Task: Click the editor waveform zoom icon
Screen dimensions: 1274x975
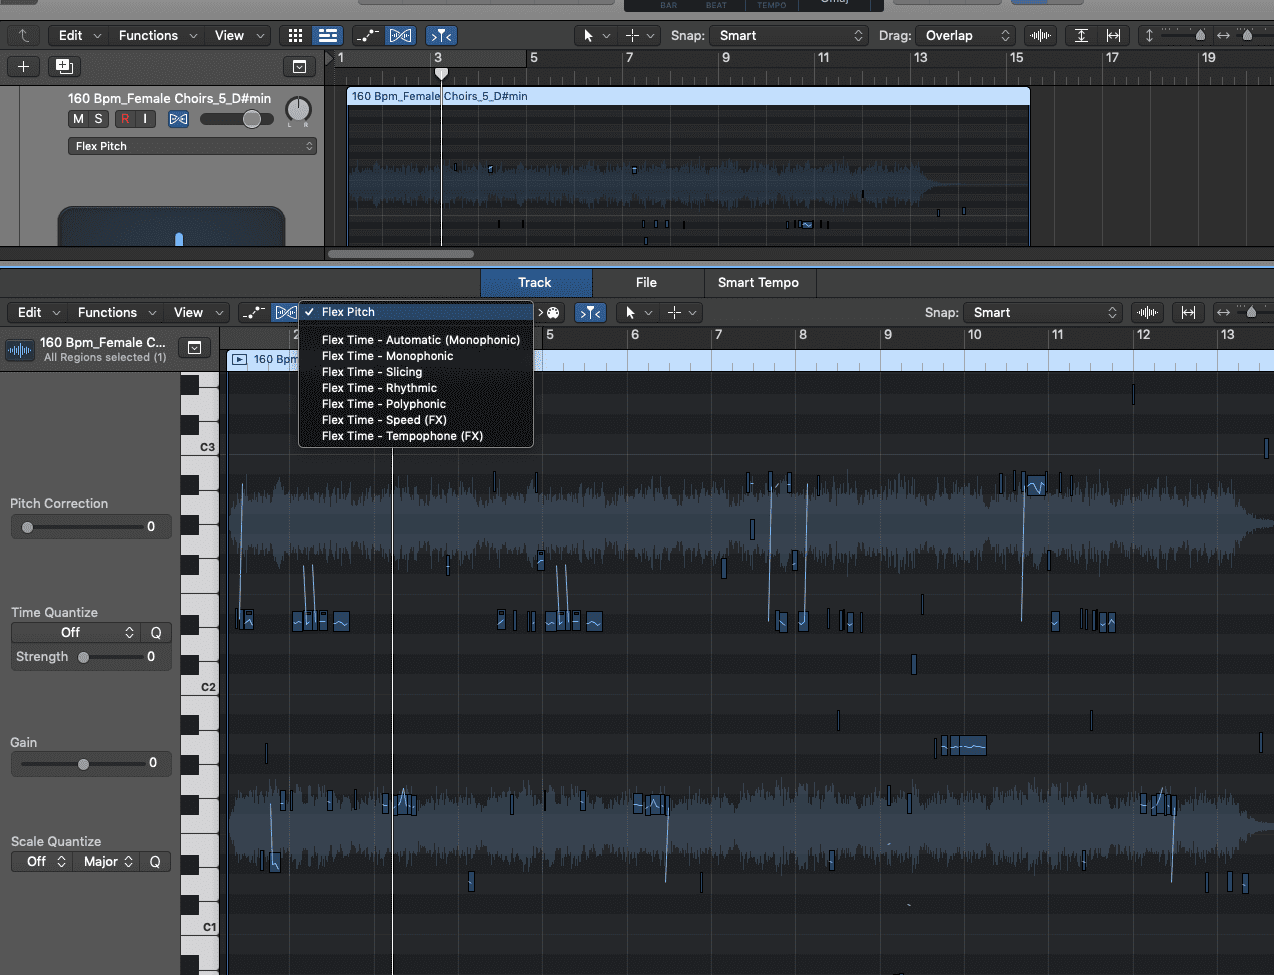Action: (x=1148, y=312)
